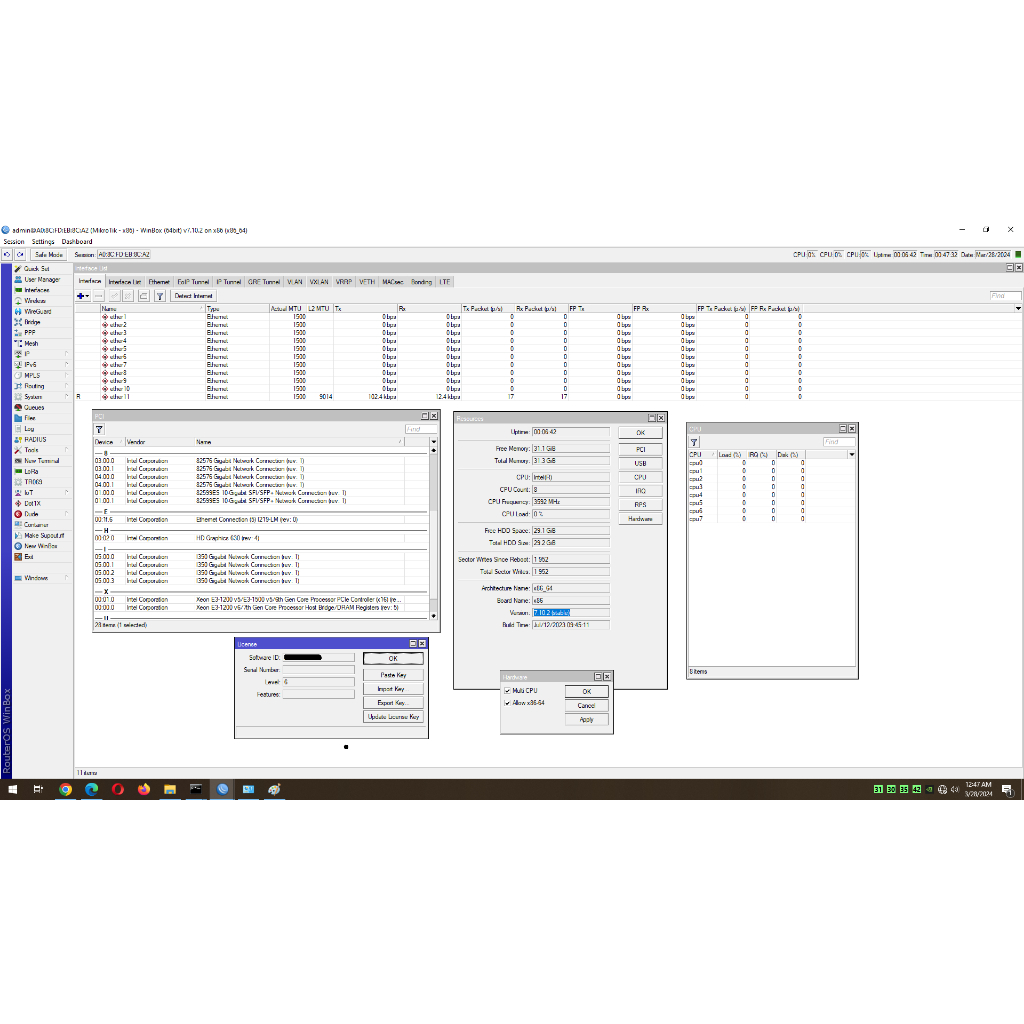Expand the System sidebar submenu
Screen dimensions: 1024x1024
(32, 396)
